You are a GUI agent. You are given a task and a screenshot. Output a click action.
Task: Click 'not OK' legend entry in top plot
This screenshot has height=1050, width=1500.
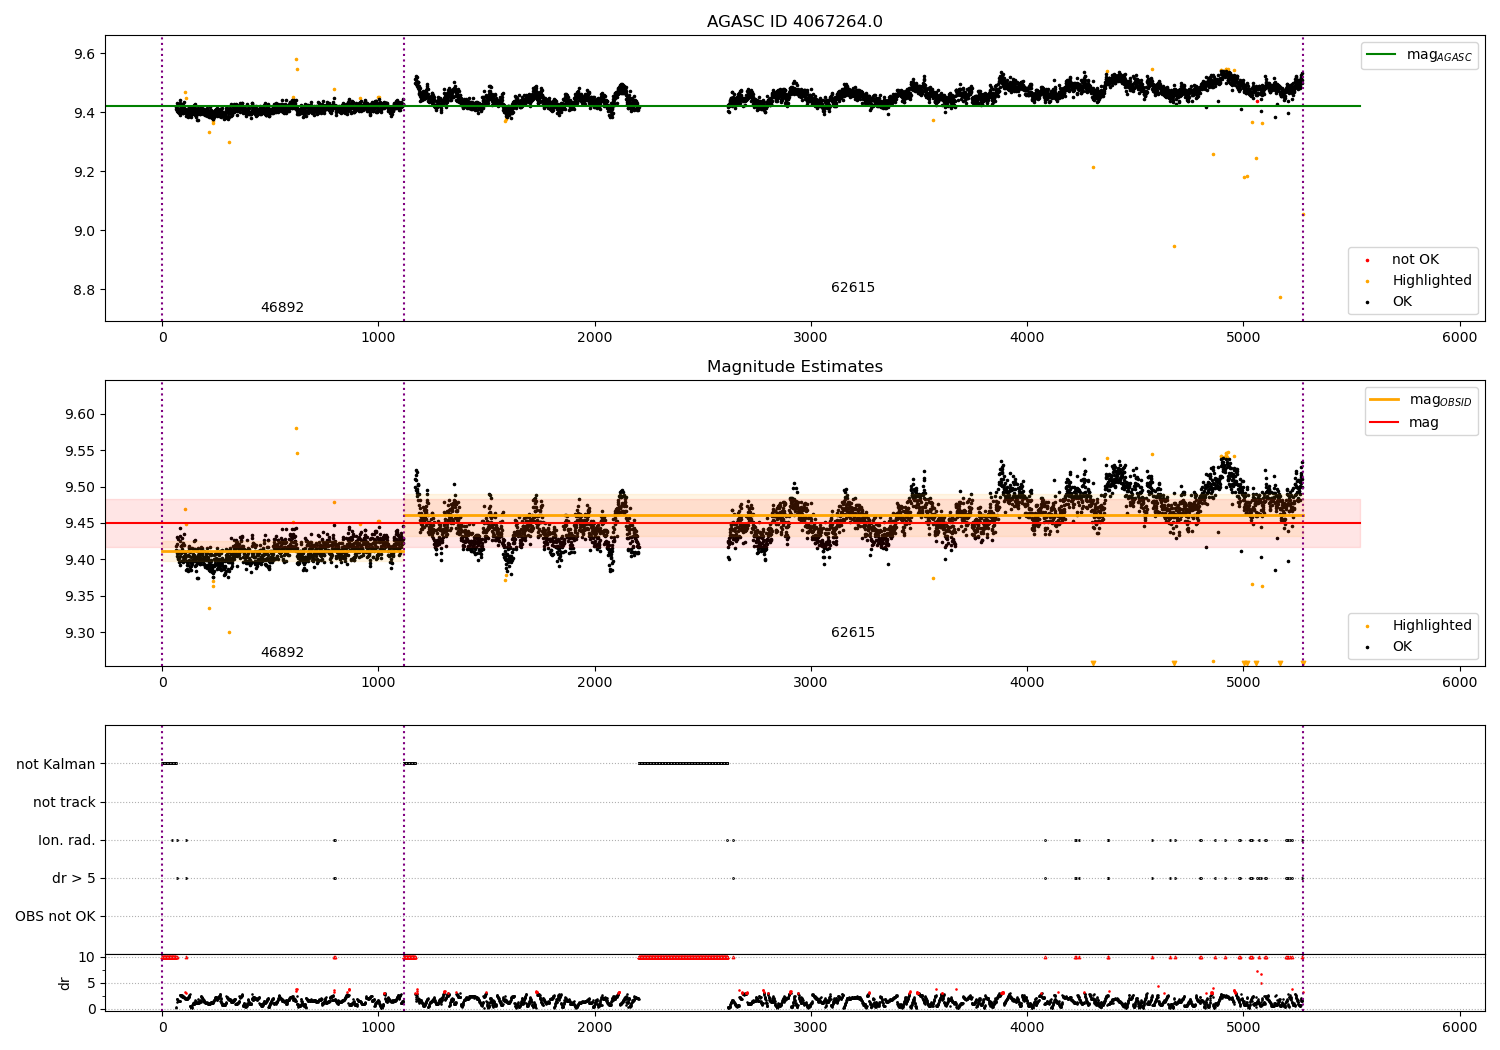1415,260
